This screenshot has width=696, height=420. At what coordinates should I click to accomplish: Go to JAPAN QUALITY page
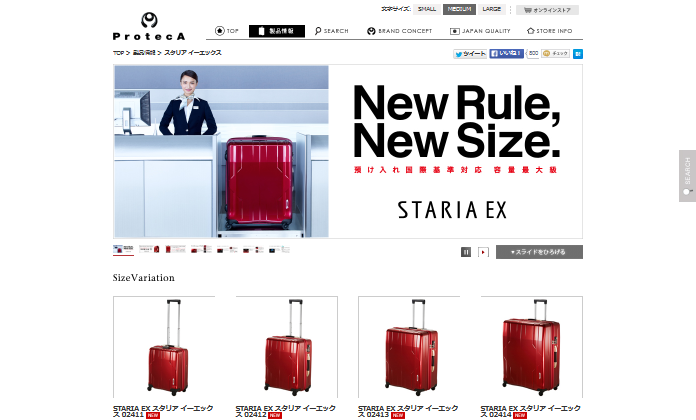tap(480, 31)
